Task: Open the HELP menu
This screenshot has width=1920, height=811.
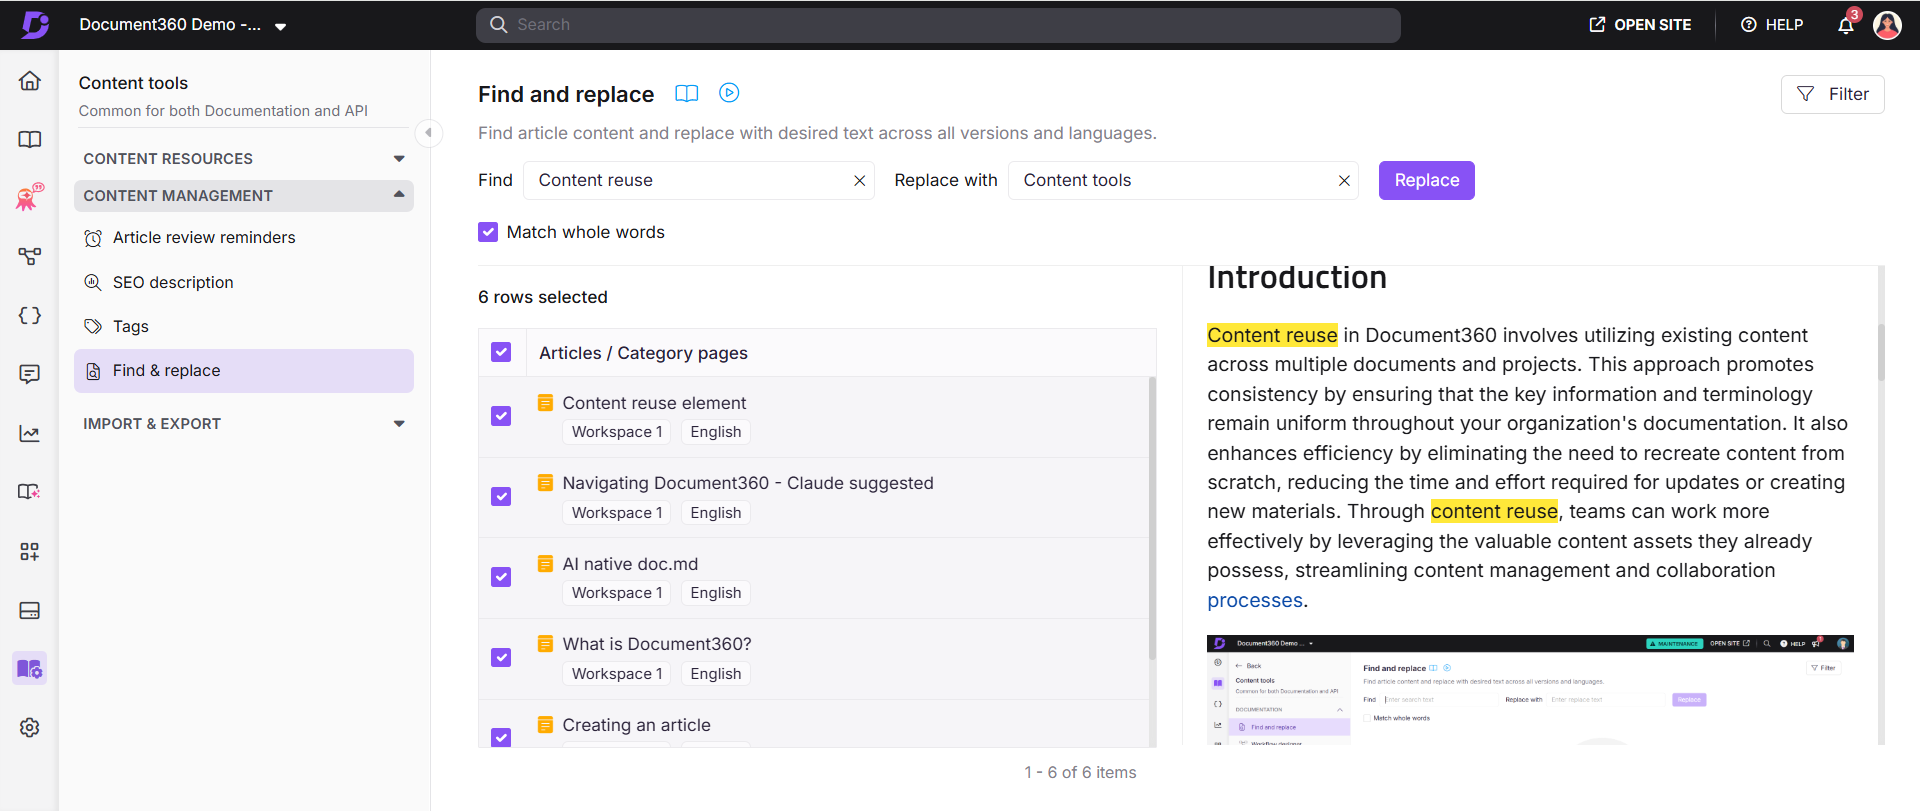Action: [x=1772, y=25]
